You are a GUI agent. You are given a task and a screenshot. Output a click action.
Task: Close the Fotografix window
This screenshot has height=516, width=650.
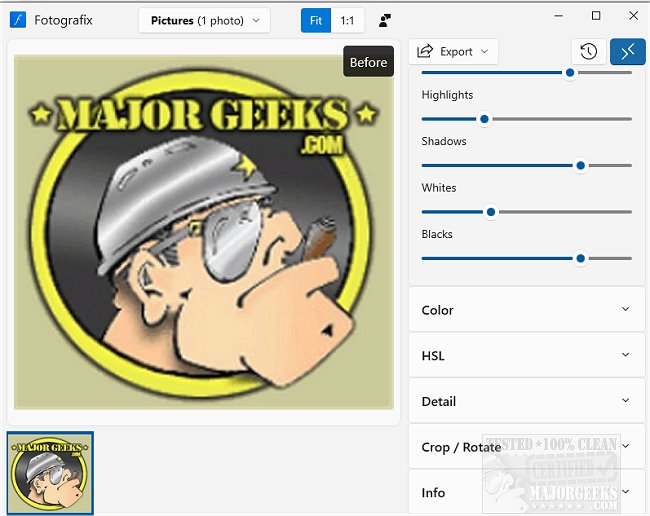632,16
